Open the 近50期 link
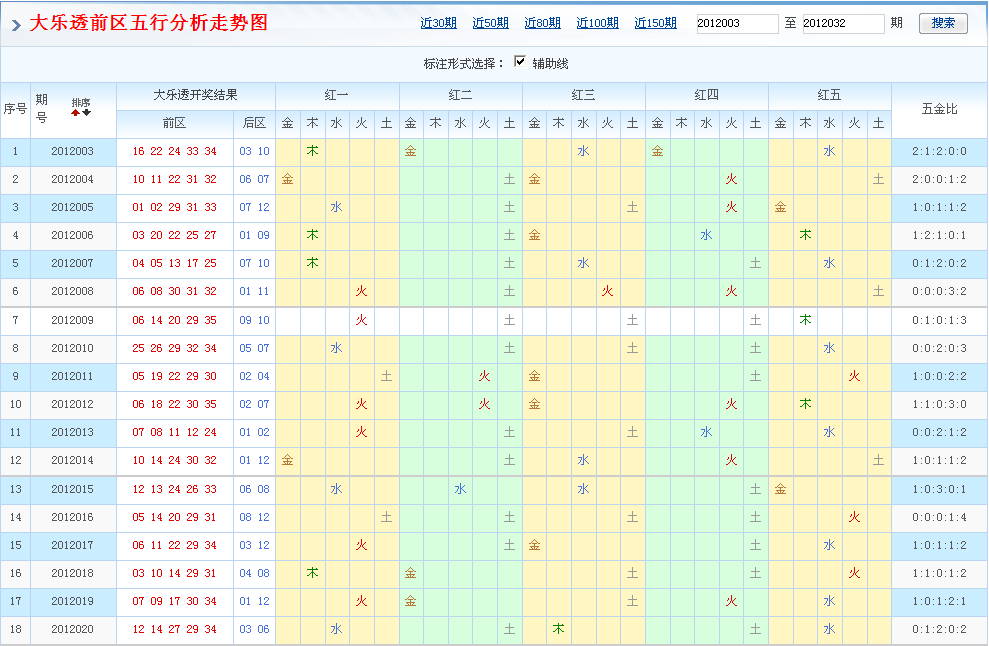This screenshot has width=989, height=646. coord(490,23)
